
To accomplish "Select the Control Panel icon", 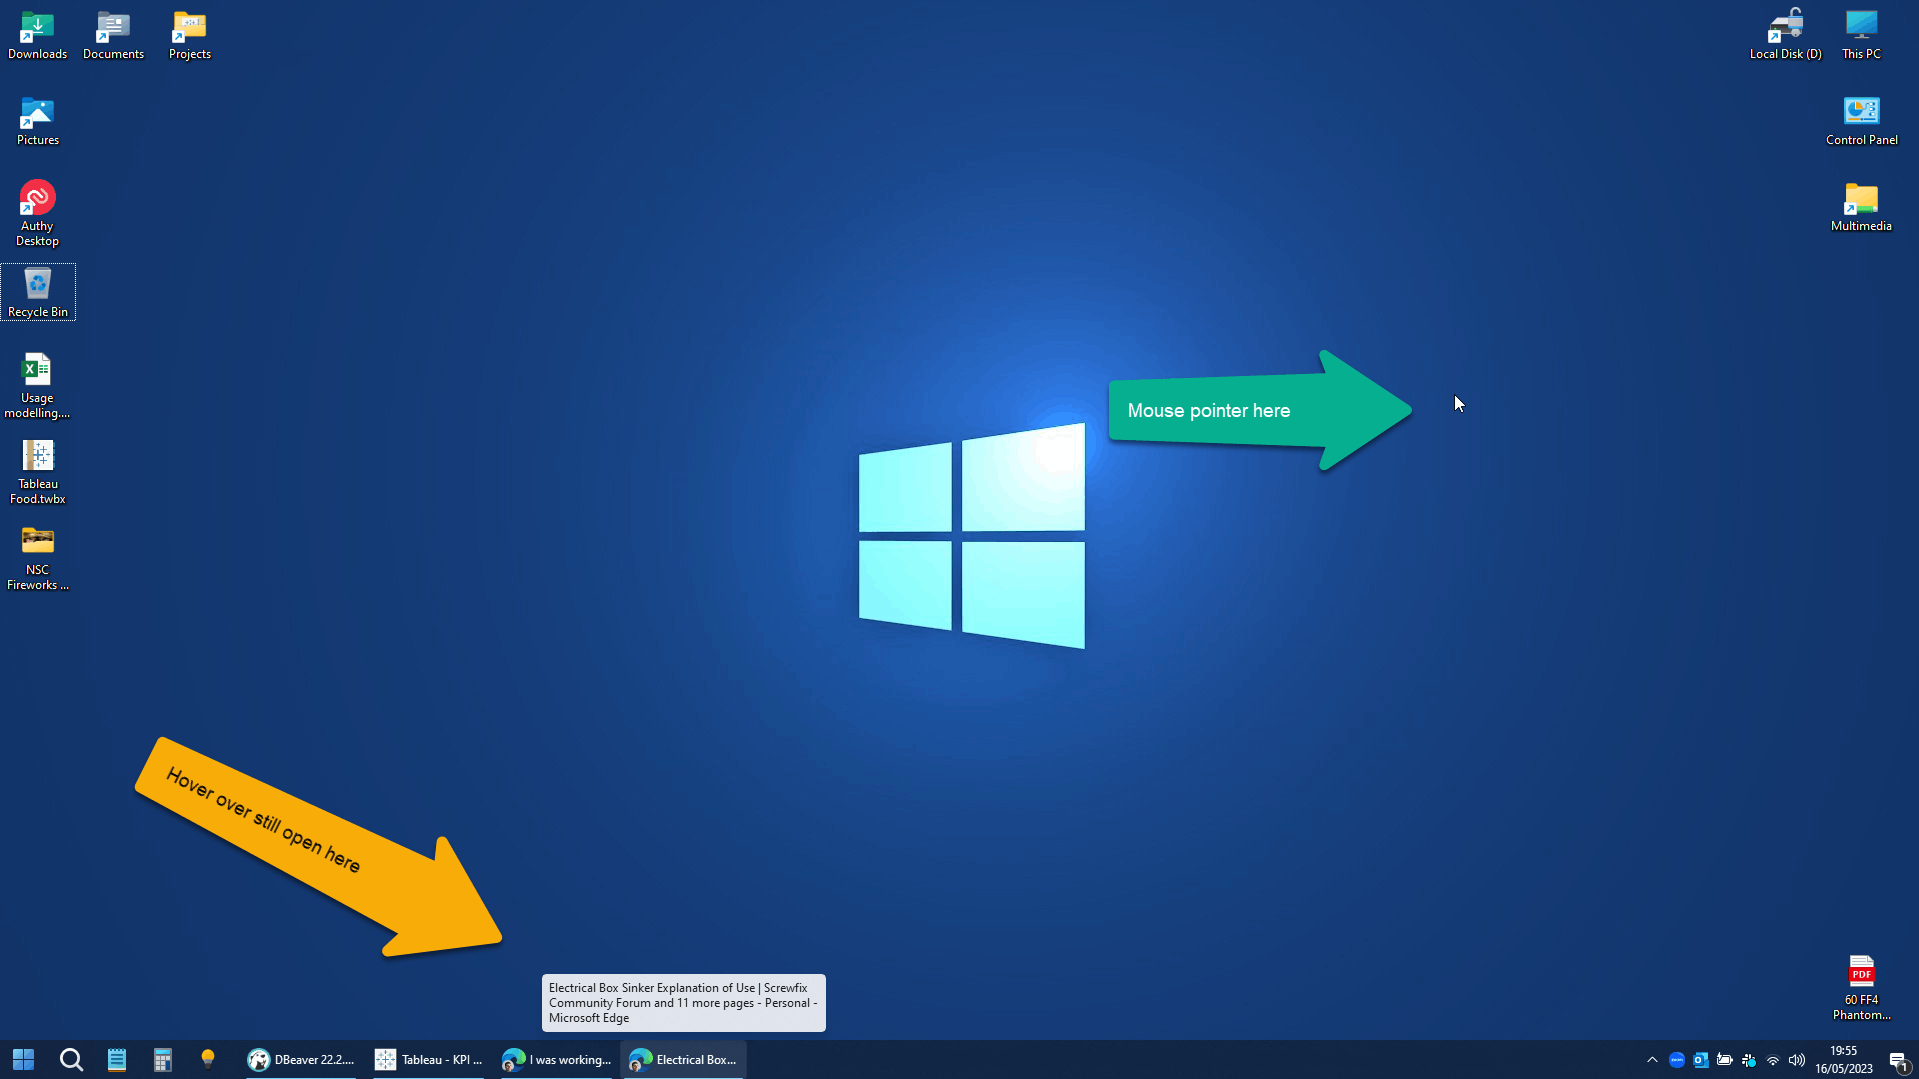I will [x=1861, y=121].
